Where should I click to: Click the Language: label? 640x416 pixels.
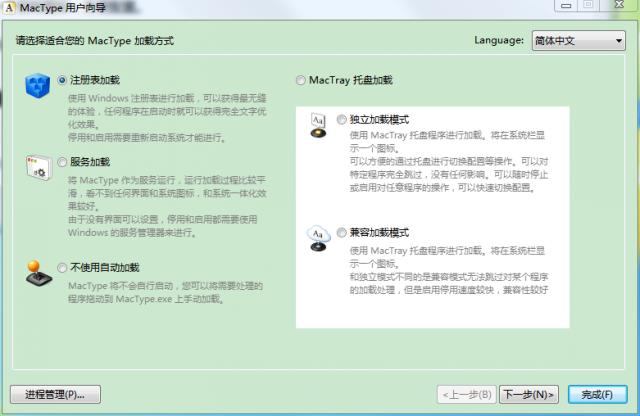point(499,40)
